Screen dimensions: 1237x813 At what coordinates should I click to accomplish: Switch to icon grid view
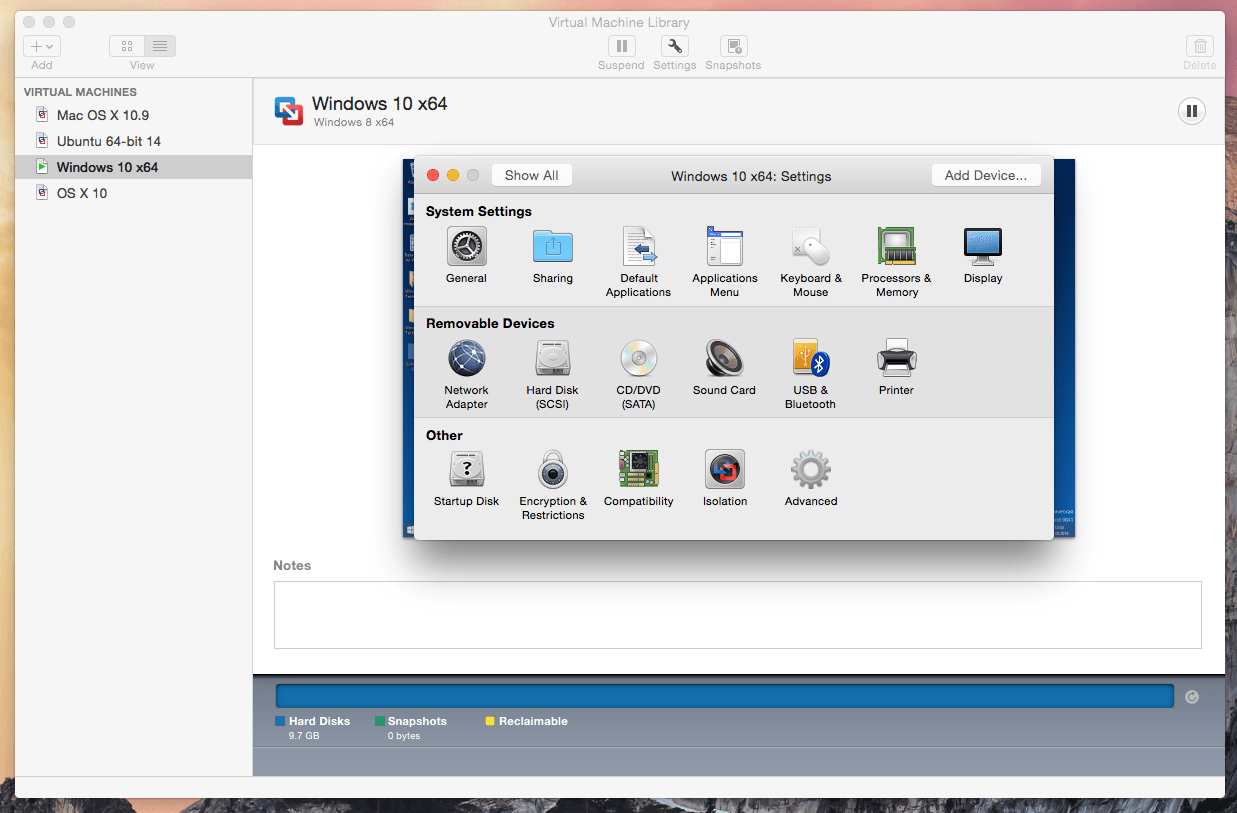click(x=127, y=46)
